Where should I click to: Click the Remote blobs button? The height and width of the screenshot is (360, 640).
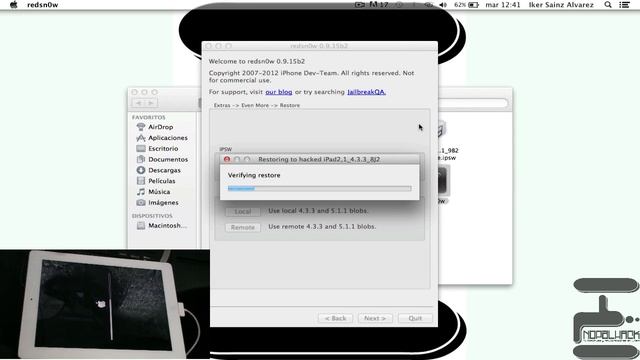[x=242, y=227]
